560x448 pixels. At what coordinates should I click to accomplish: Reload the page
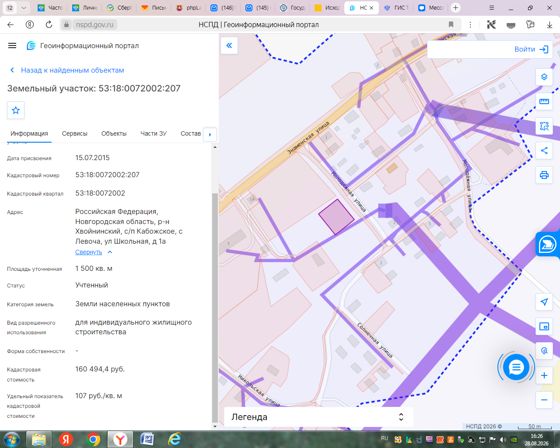pyautogui.click(x=49, y=25)
